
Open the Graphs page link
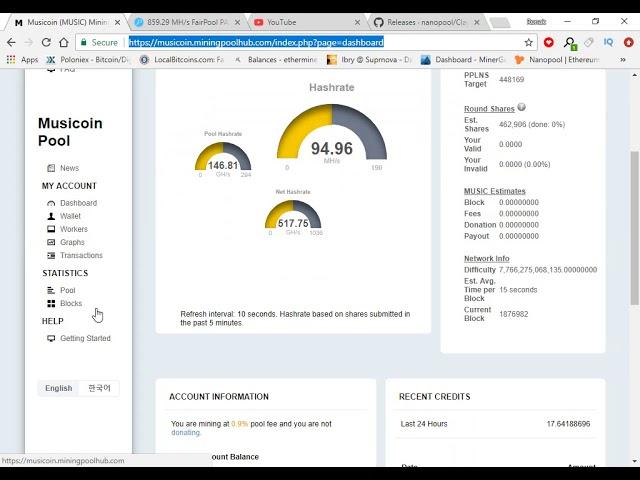72,242
